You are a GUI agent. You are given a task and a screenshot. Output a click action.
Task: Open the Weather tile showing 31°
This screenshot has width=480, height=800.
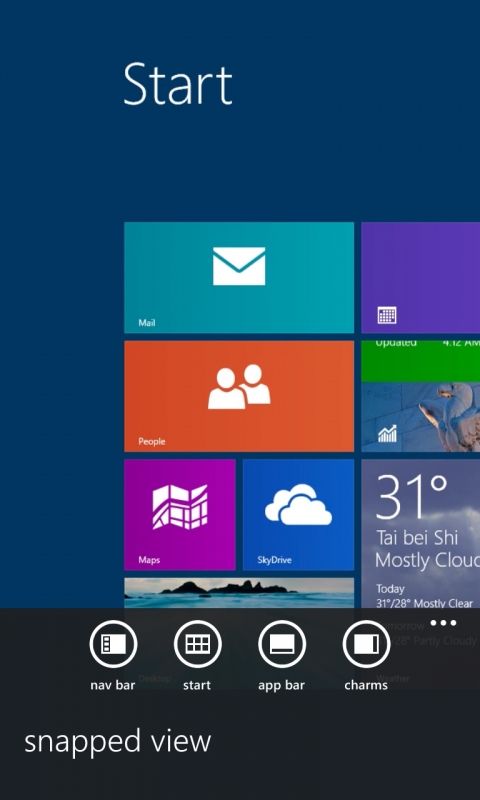click(421, 574)
